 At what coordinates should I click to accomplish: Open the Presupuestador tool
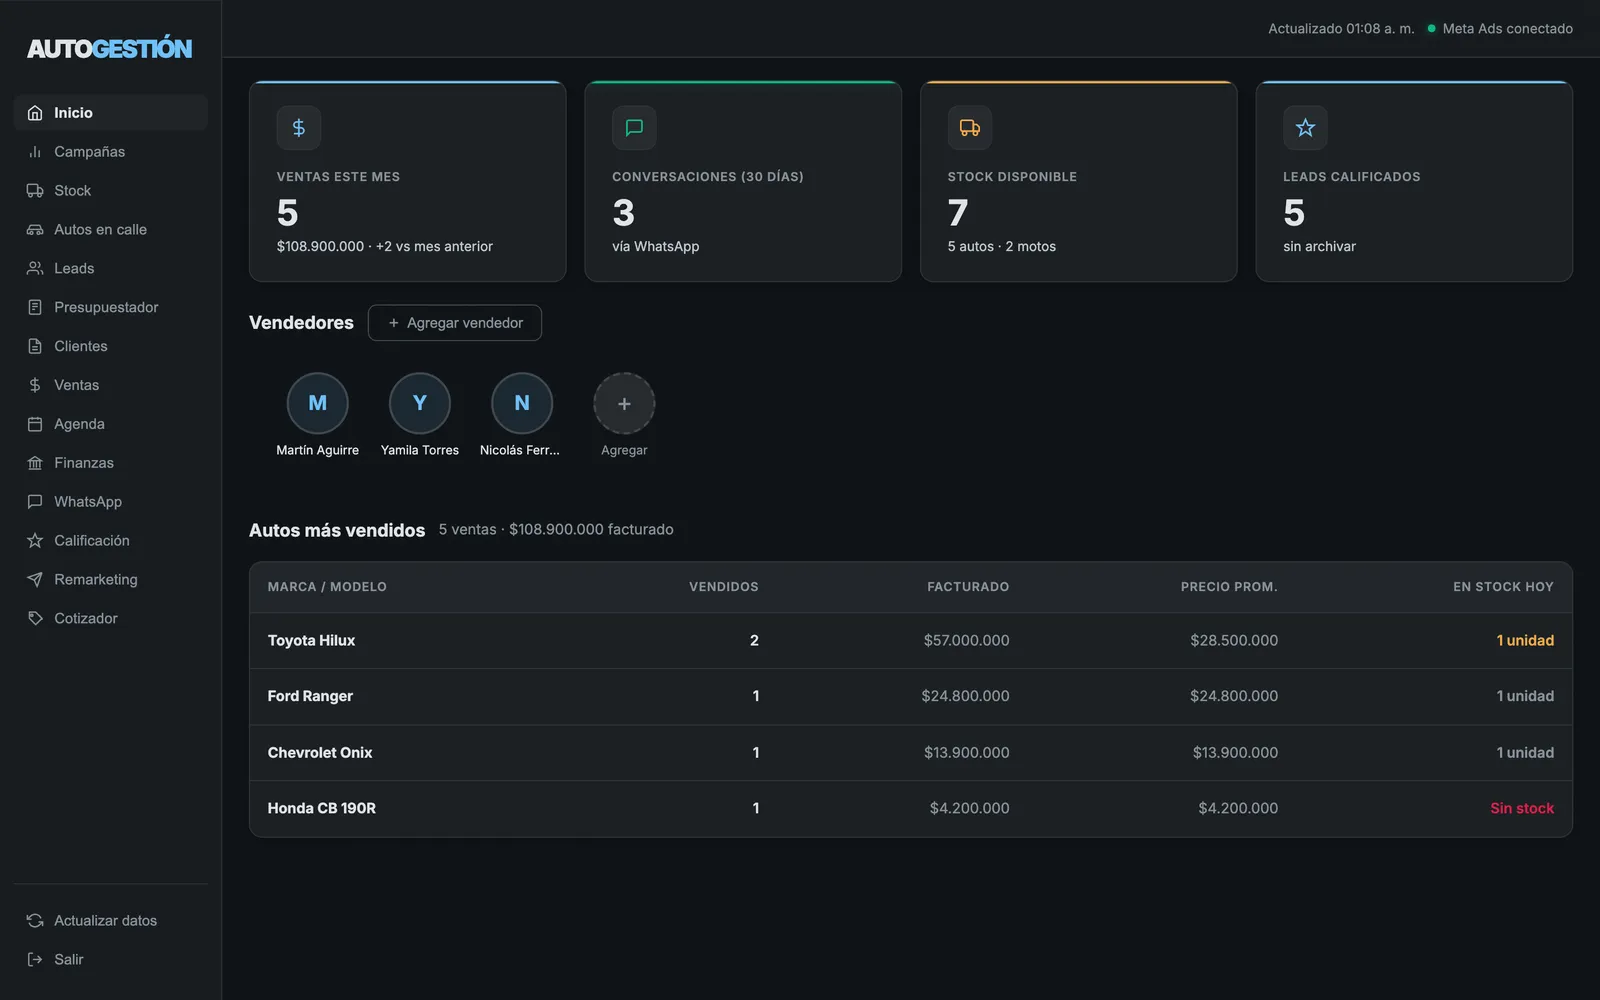pyautogui.click(x=111, y=307)
